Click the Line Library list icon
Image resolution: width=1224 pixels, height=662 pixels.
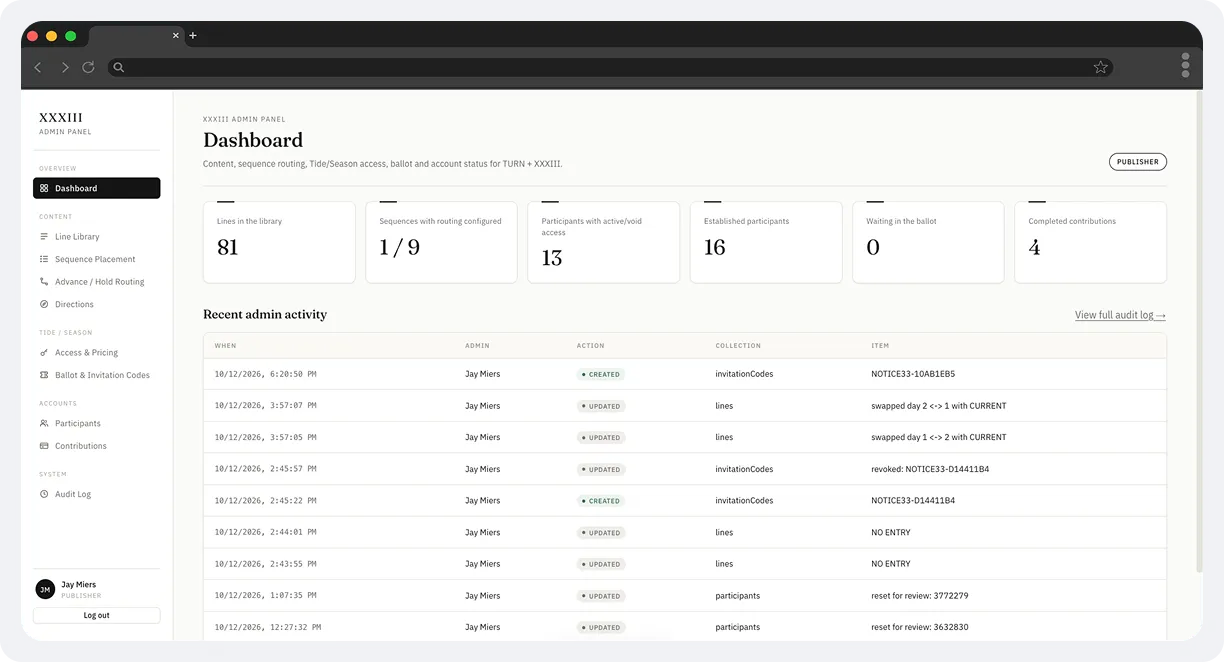(44, 237)
